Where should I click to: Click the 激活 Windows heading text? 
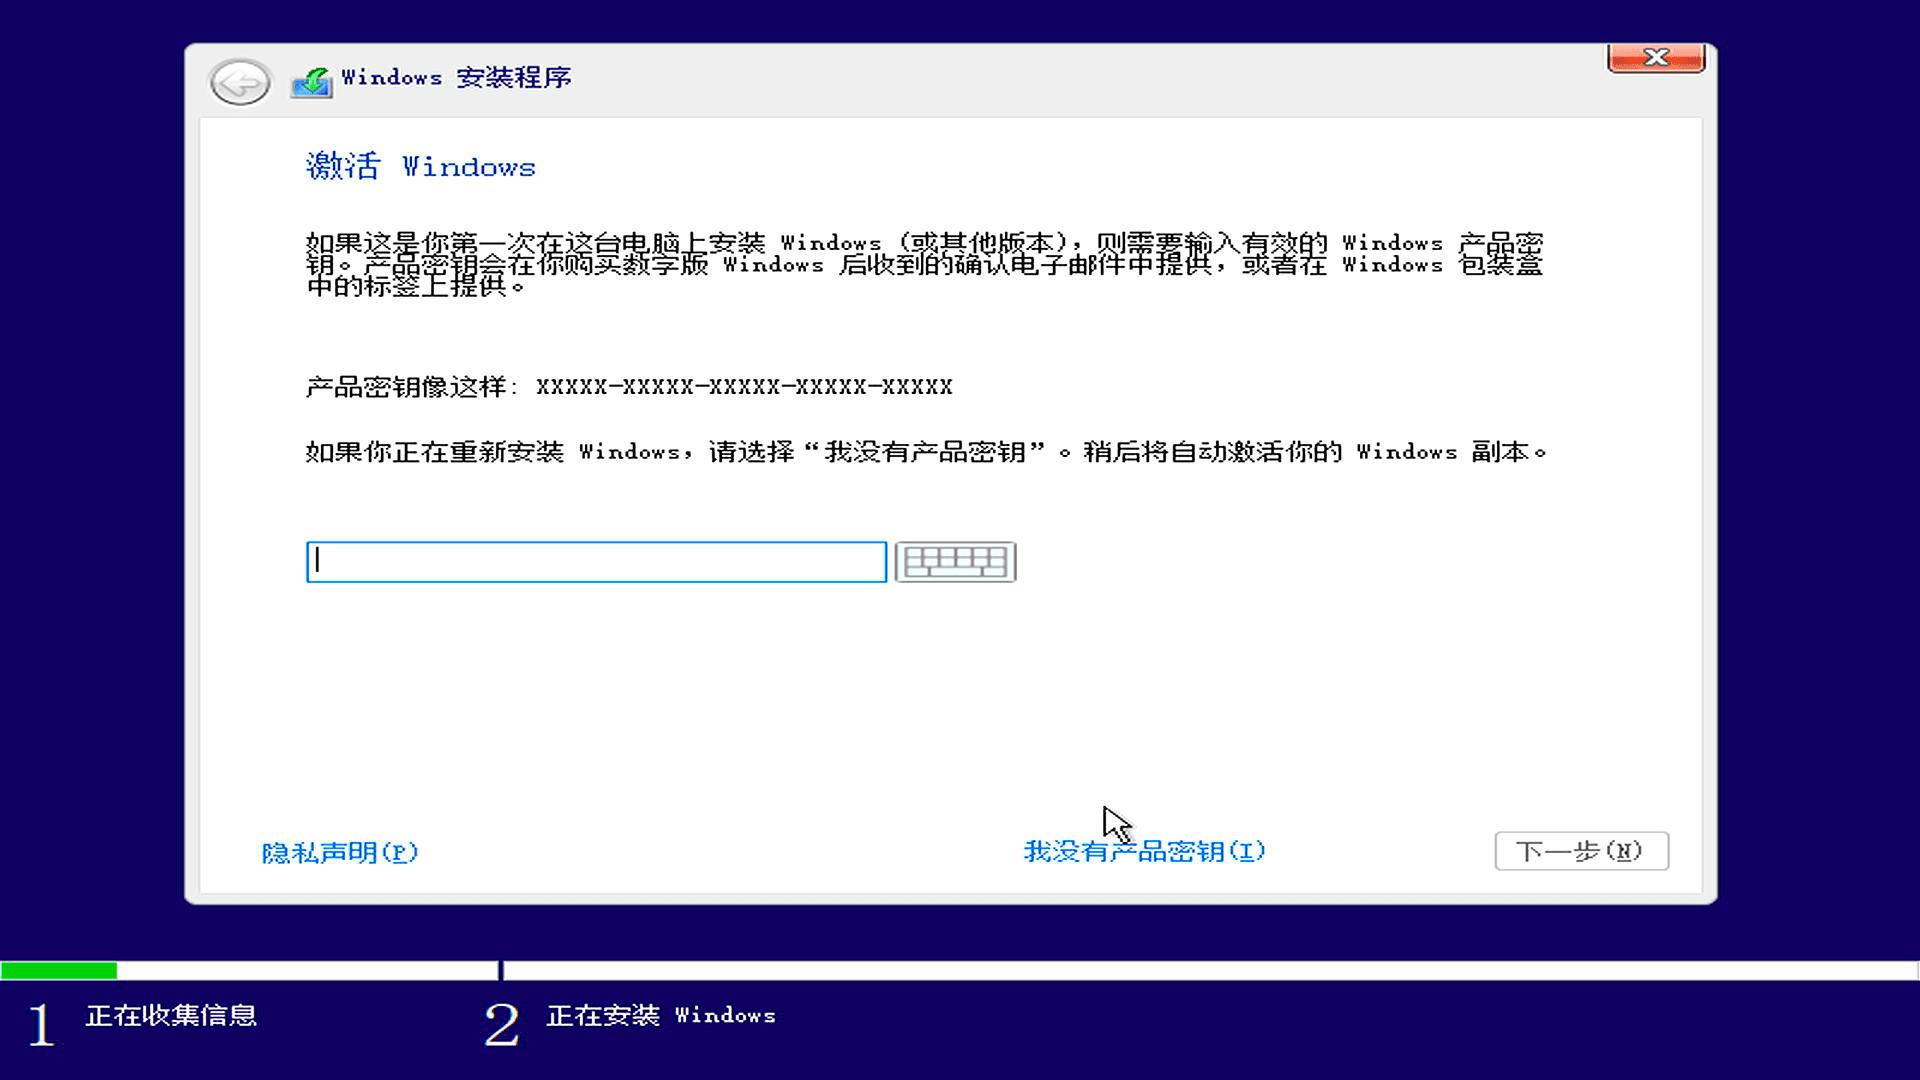(420, 165)
